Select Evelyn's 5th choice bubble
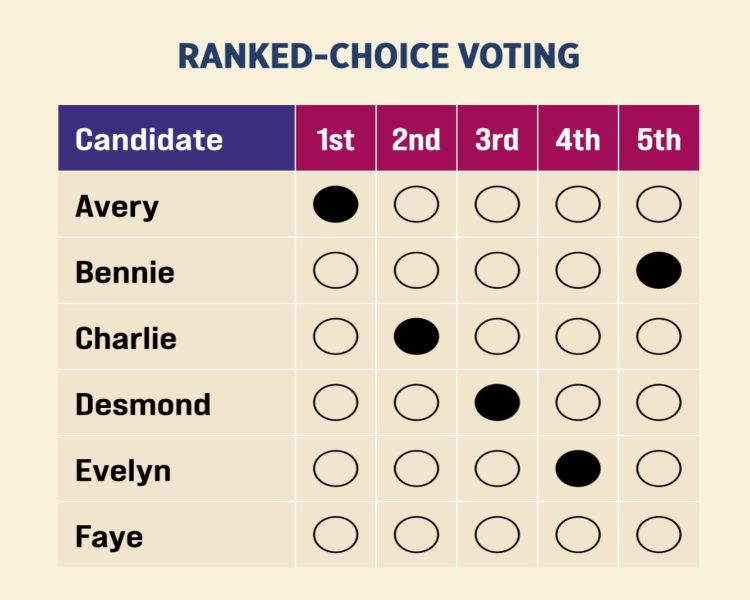The image size is (750, 600). click(x=659, y=469)
